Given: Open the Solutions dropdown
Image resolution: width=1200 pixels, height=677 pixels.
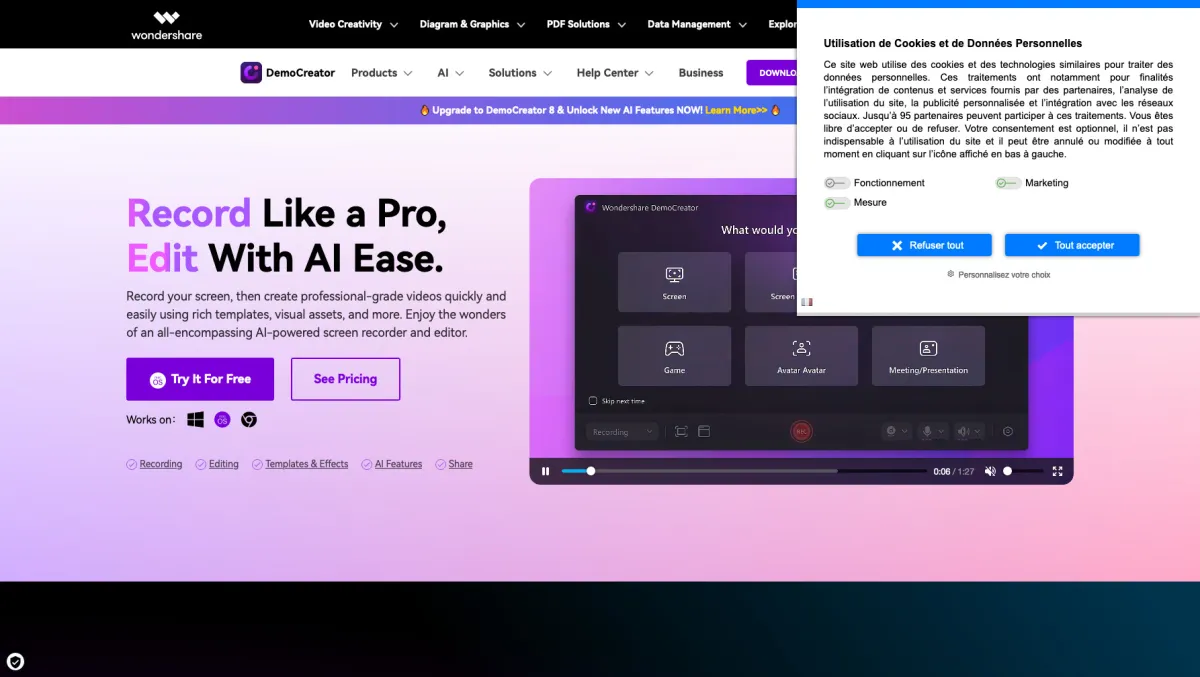Looking at the screenshot, I should point(520,73).
